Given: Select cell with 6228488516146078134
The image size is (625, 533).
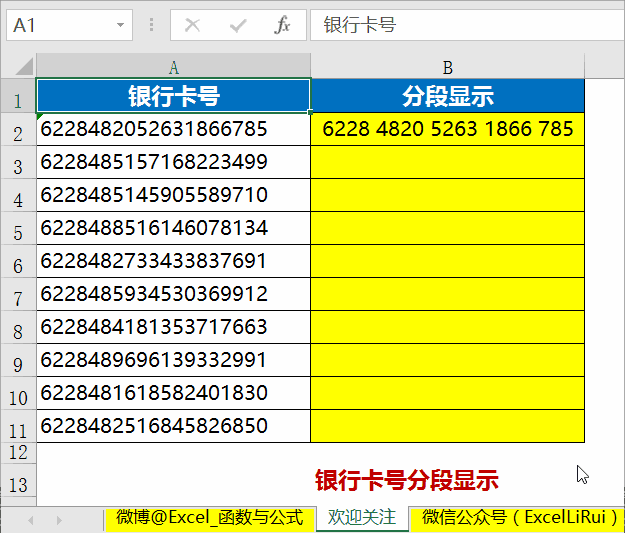Looking at the screenshot, I should [x=173, y=228].
